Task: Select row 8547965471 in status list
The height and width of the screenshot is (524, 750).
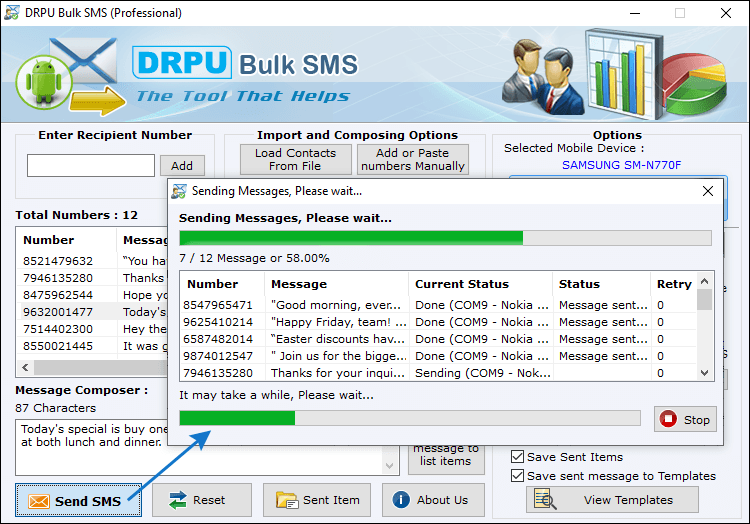Action: click(x=439, y=305)
